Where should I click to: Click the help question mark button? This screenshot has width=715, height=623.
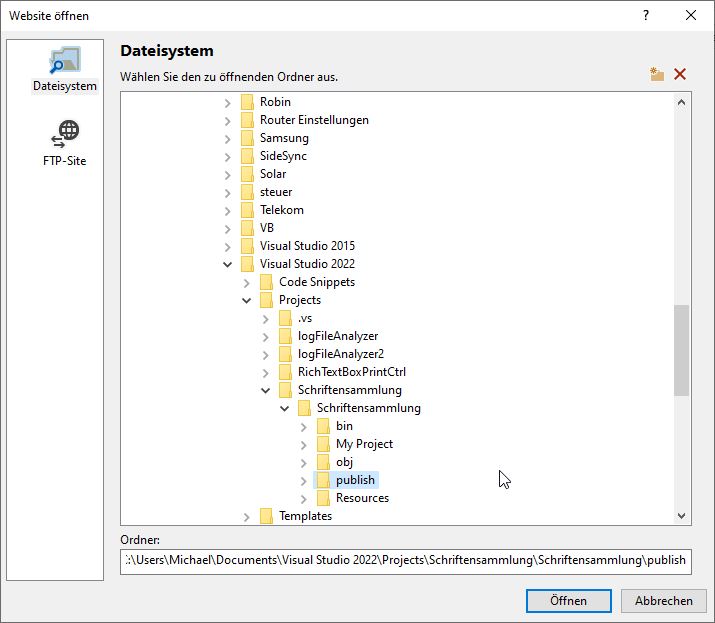pos(646,16)
